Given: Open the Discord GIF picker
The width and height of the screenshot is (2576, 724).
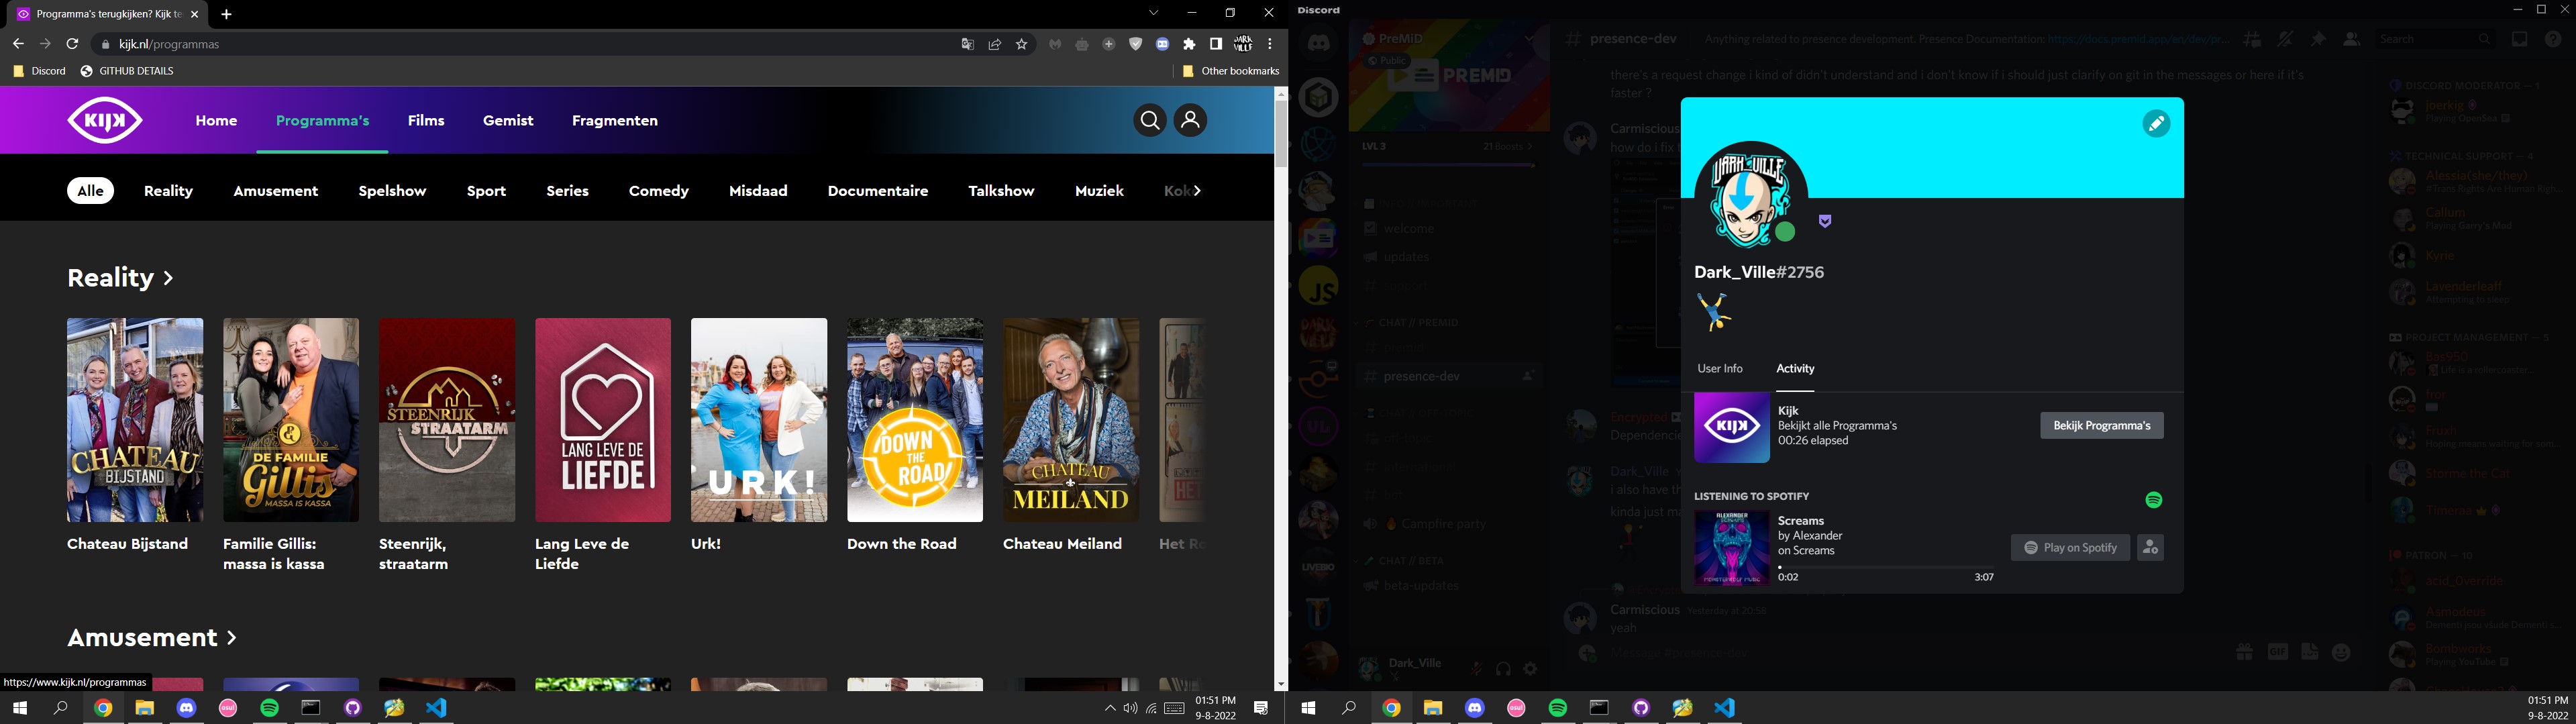Looking at the screenshot, I should click(x=2277, y=653).
